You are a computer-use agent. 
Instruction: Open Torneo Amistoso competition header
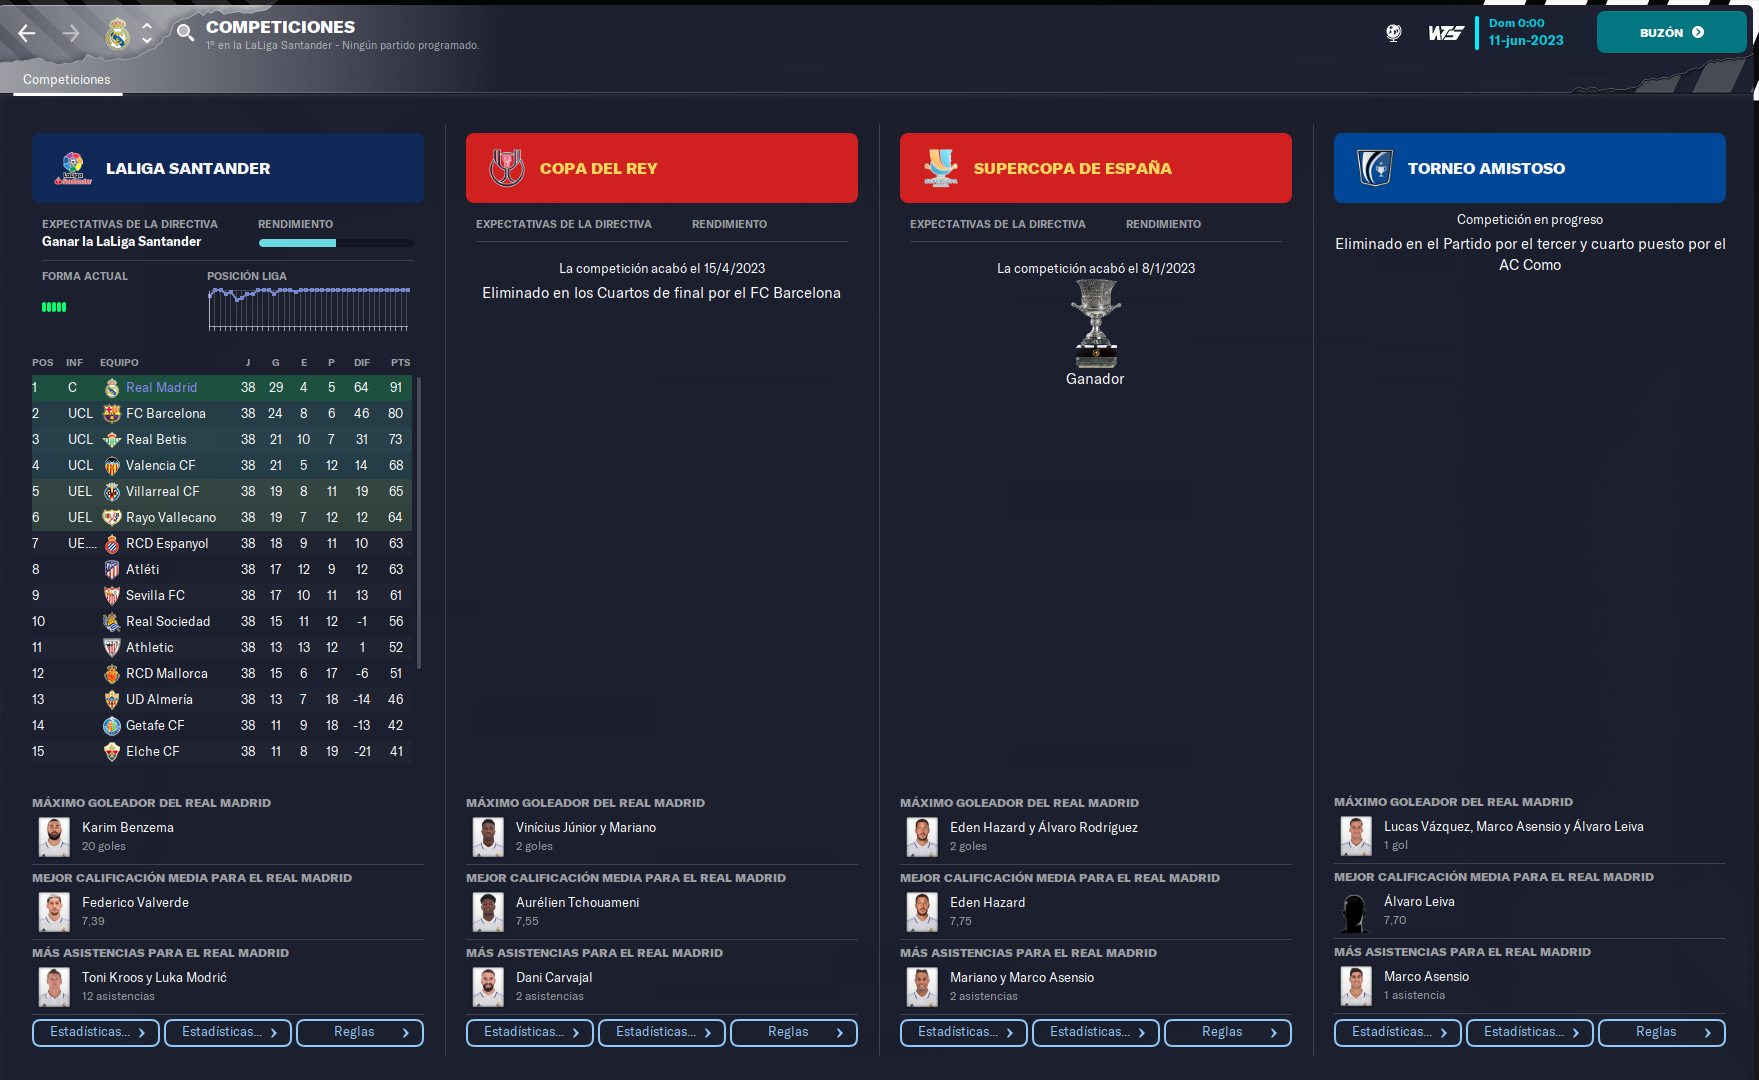1530,168
